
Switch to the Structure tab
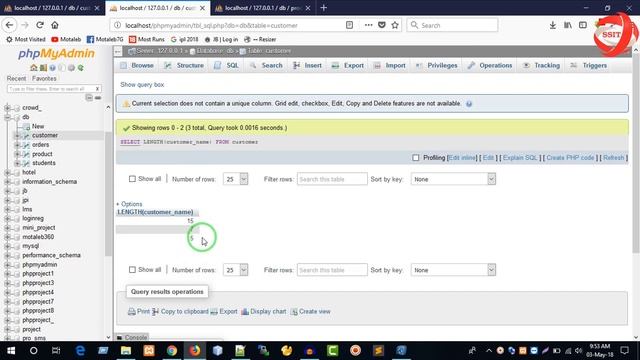pyautogui.click(x=184, y=65)
